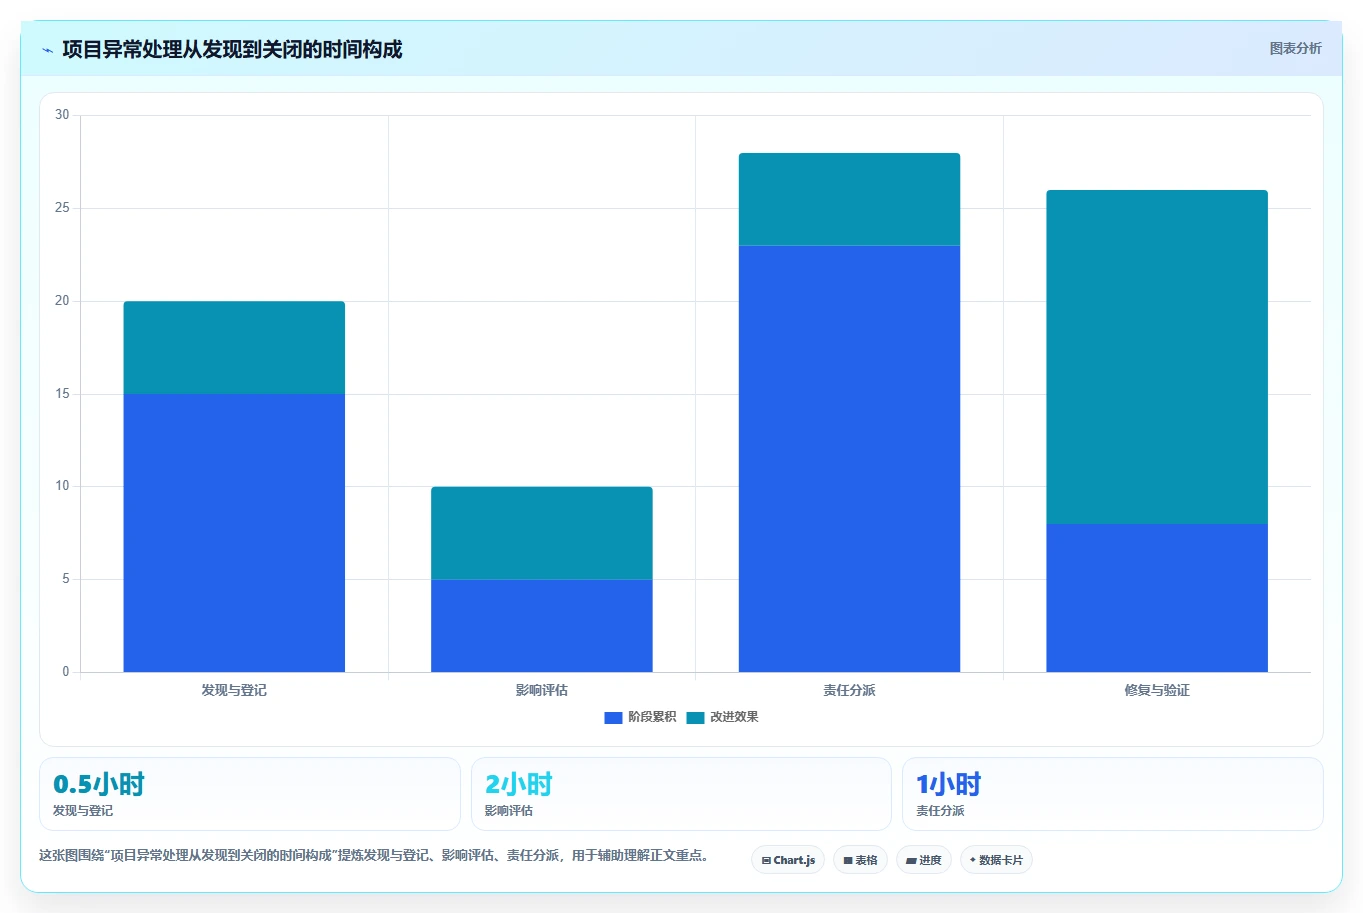The height and width of the screenshot is (913, 1363).
Task: Click the teal 改进效果 legend color box
Action: pyautogui.click(x=695, y=718)
